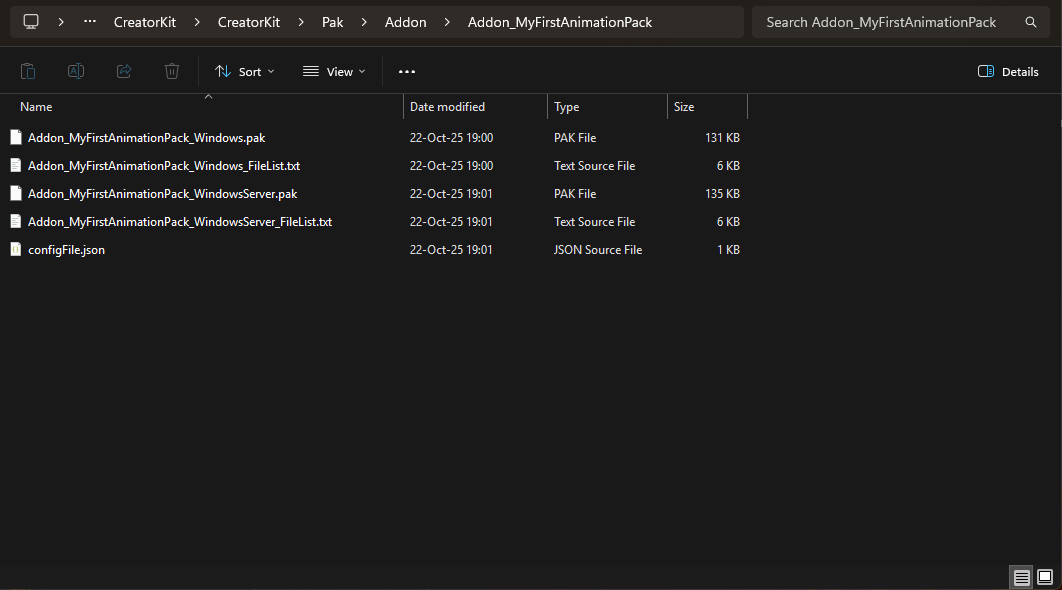The image size is (1062, 590).
Task: Switch to large thumbnails view layout
Action: pos(1045,577)
